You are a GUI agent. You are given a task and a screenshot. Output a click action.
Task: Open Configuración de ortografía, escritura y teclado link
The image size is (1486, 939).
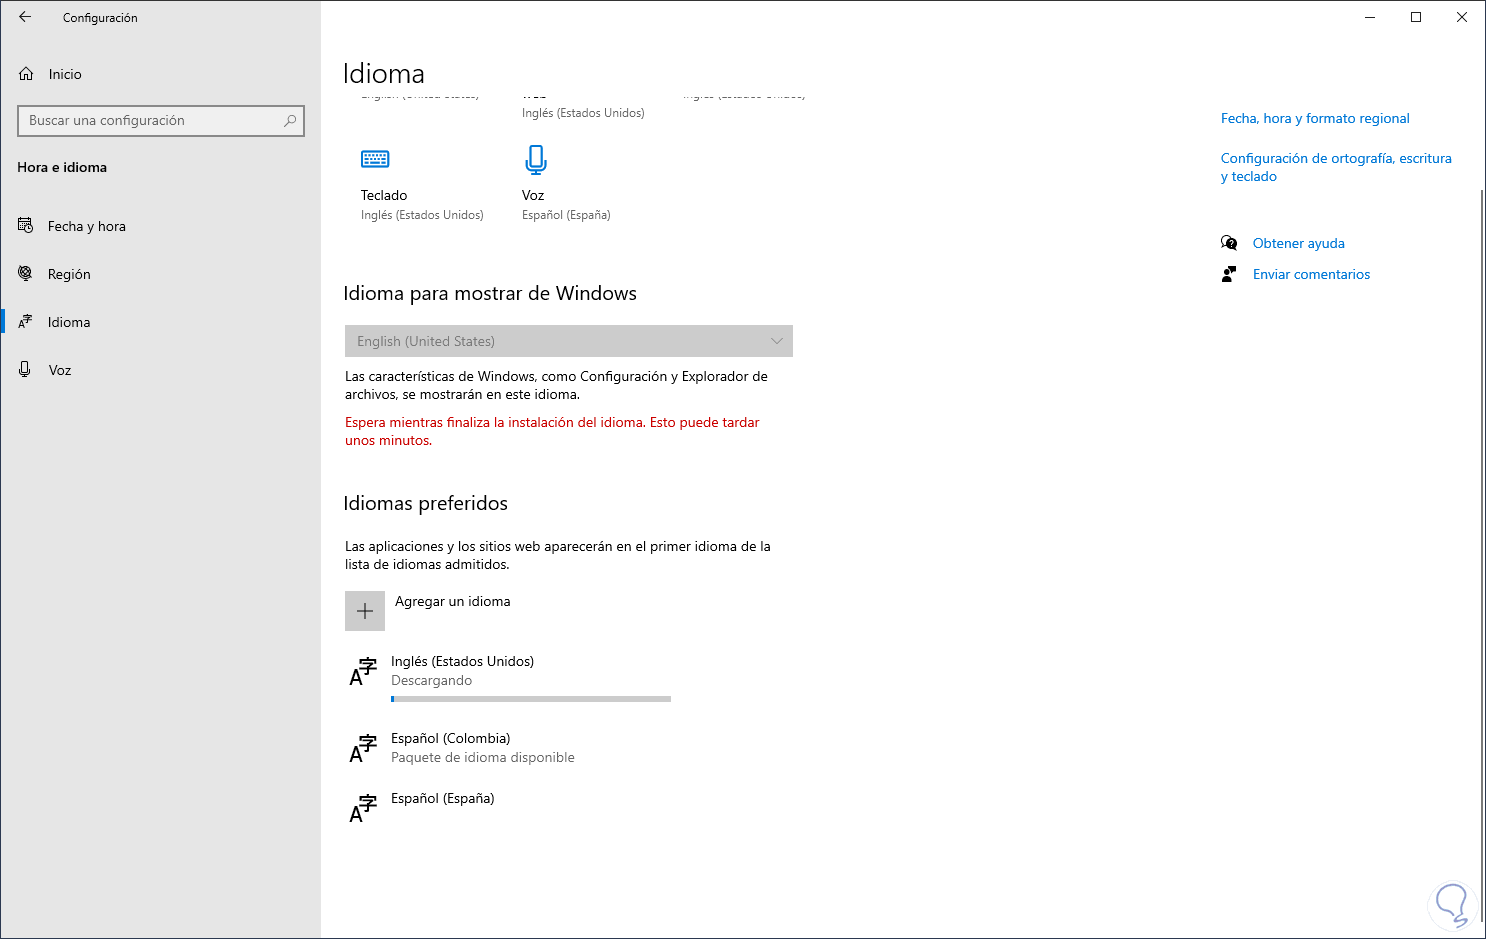(1336, 167)
